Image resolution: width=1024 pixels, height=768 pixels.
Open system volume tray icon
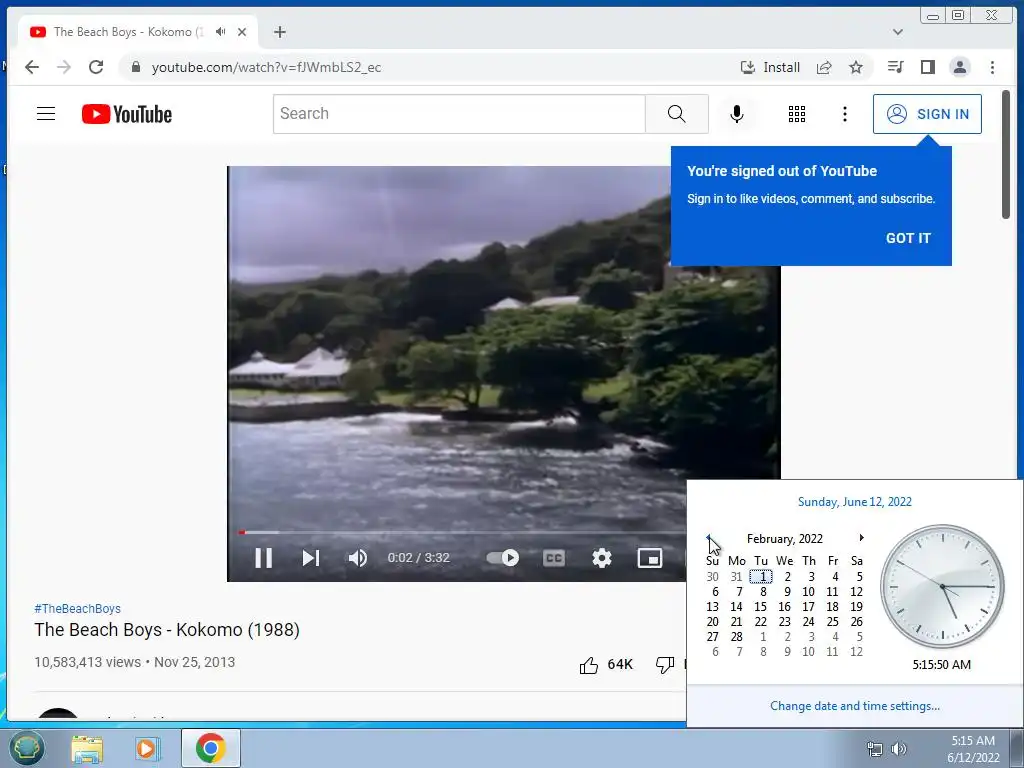(x=899, y=749)
